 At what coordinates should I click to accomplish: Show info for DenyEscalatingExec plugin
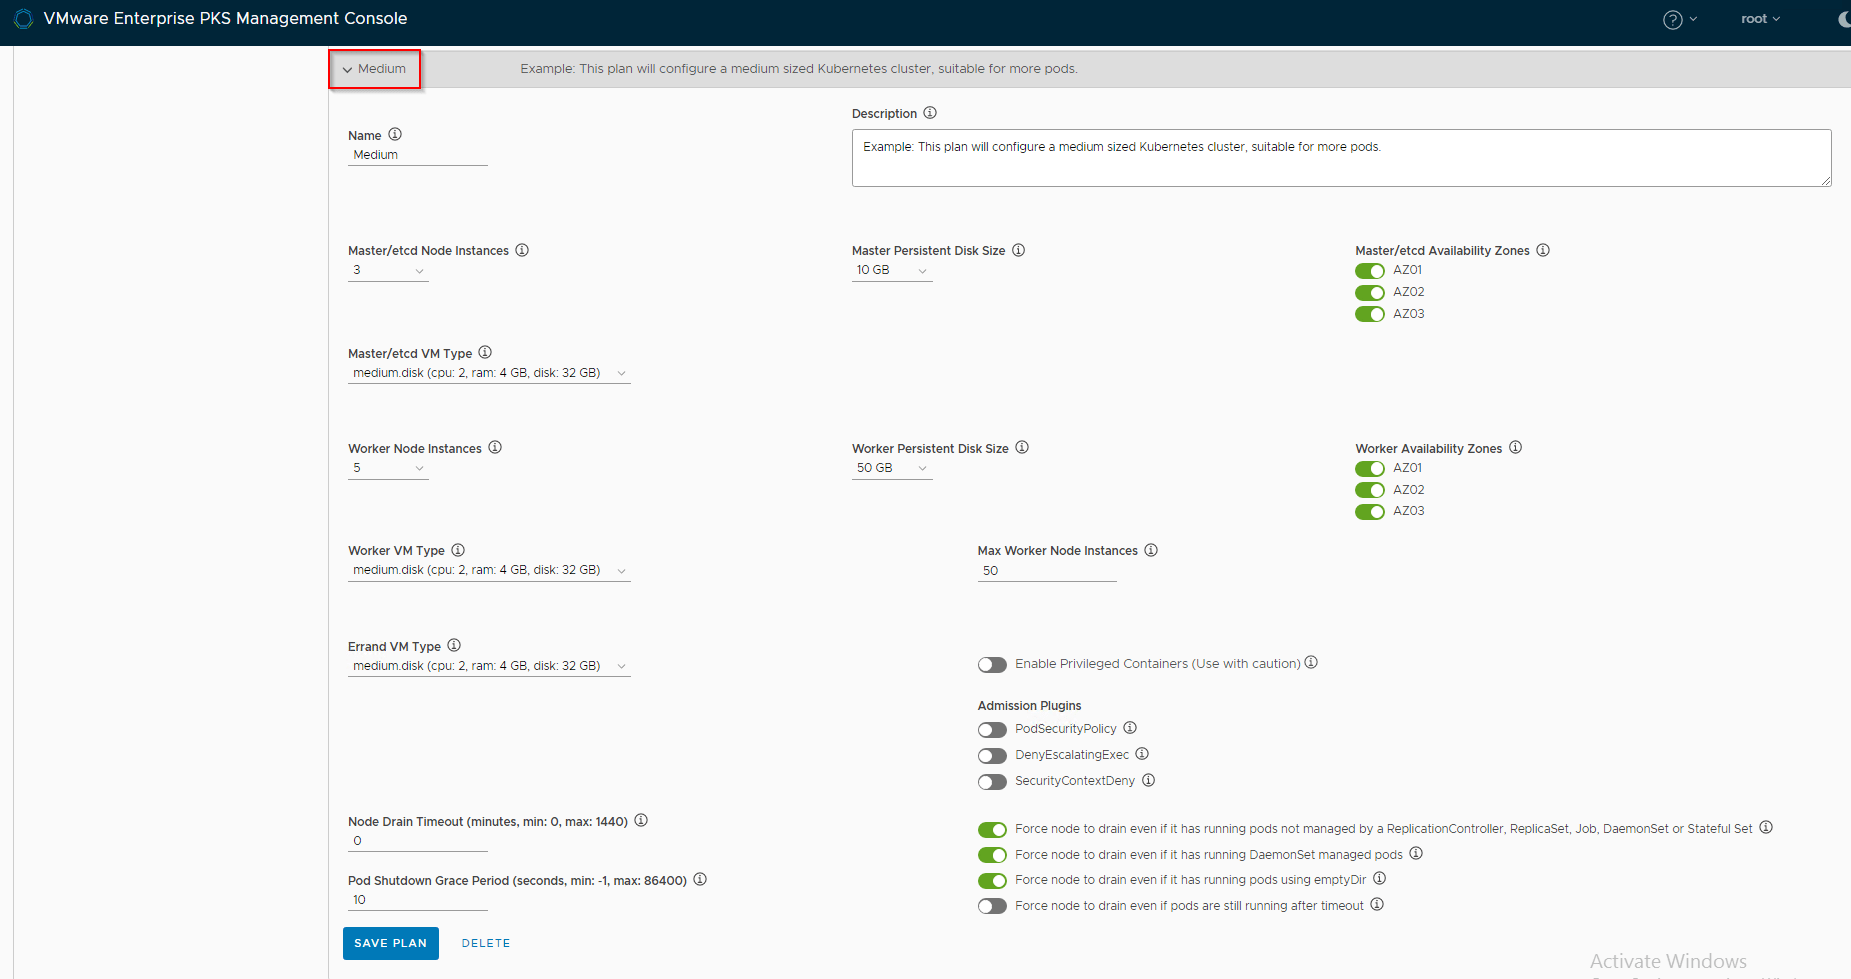(1142, 754)
